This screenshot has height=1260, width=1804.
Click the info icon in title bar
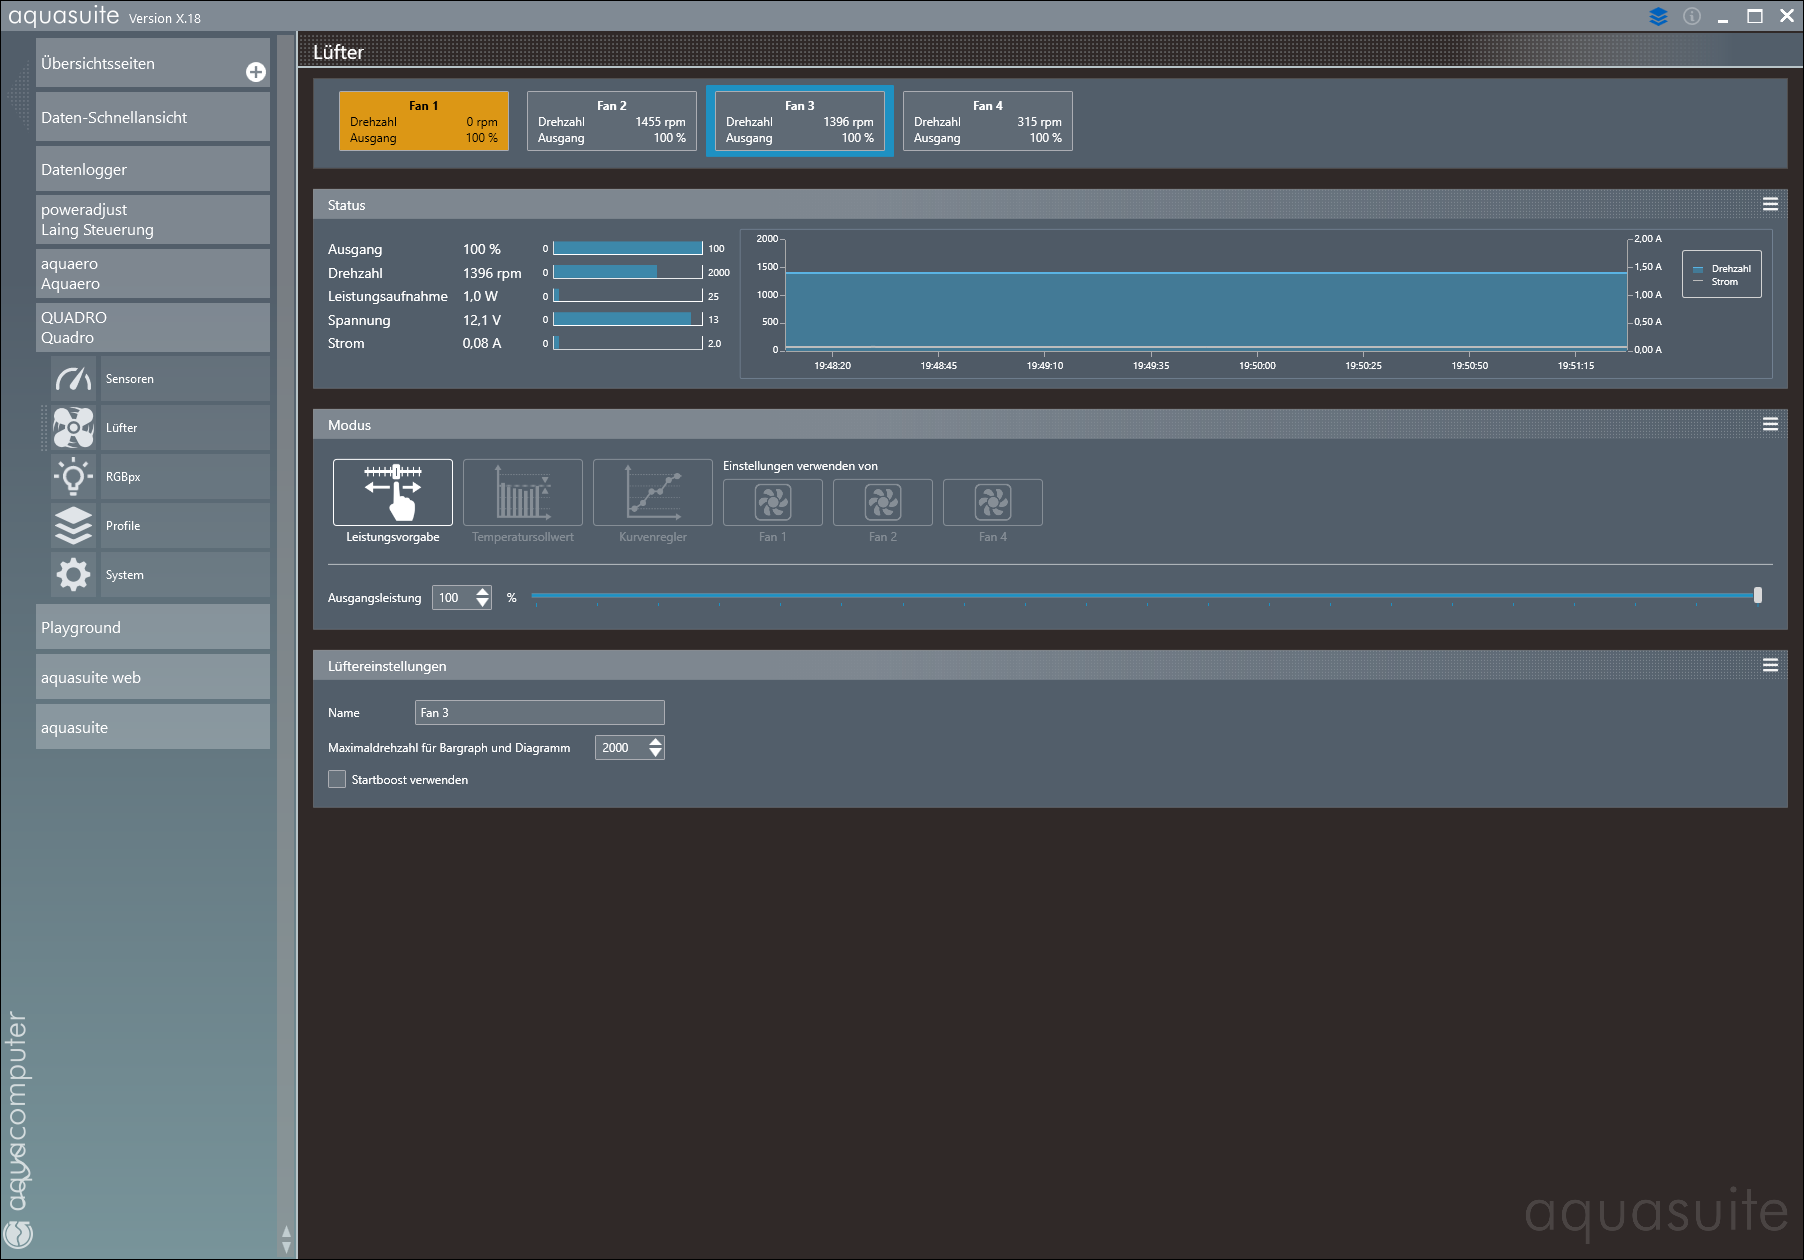pos(1692,16)
